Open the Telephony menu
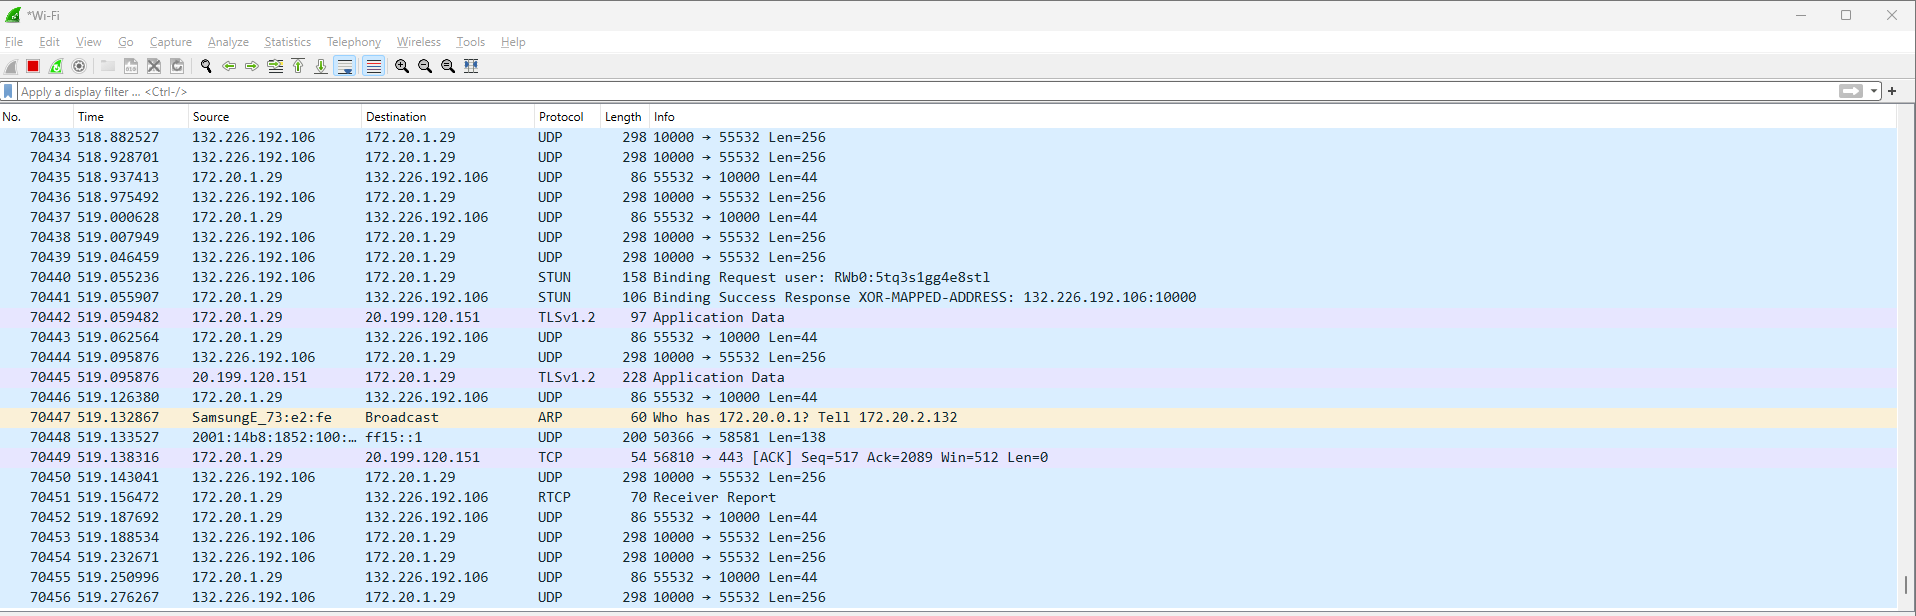1916x616 pixels. click(354, 42)
